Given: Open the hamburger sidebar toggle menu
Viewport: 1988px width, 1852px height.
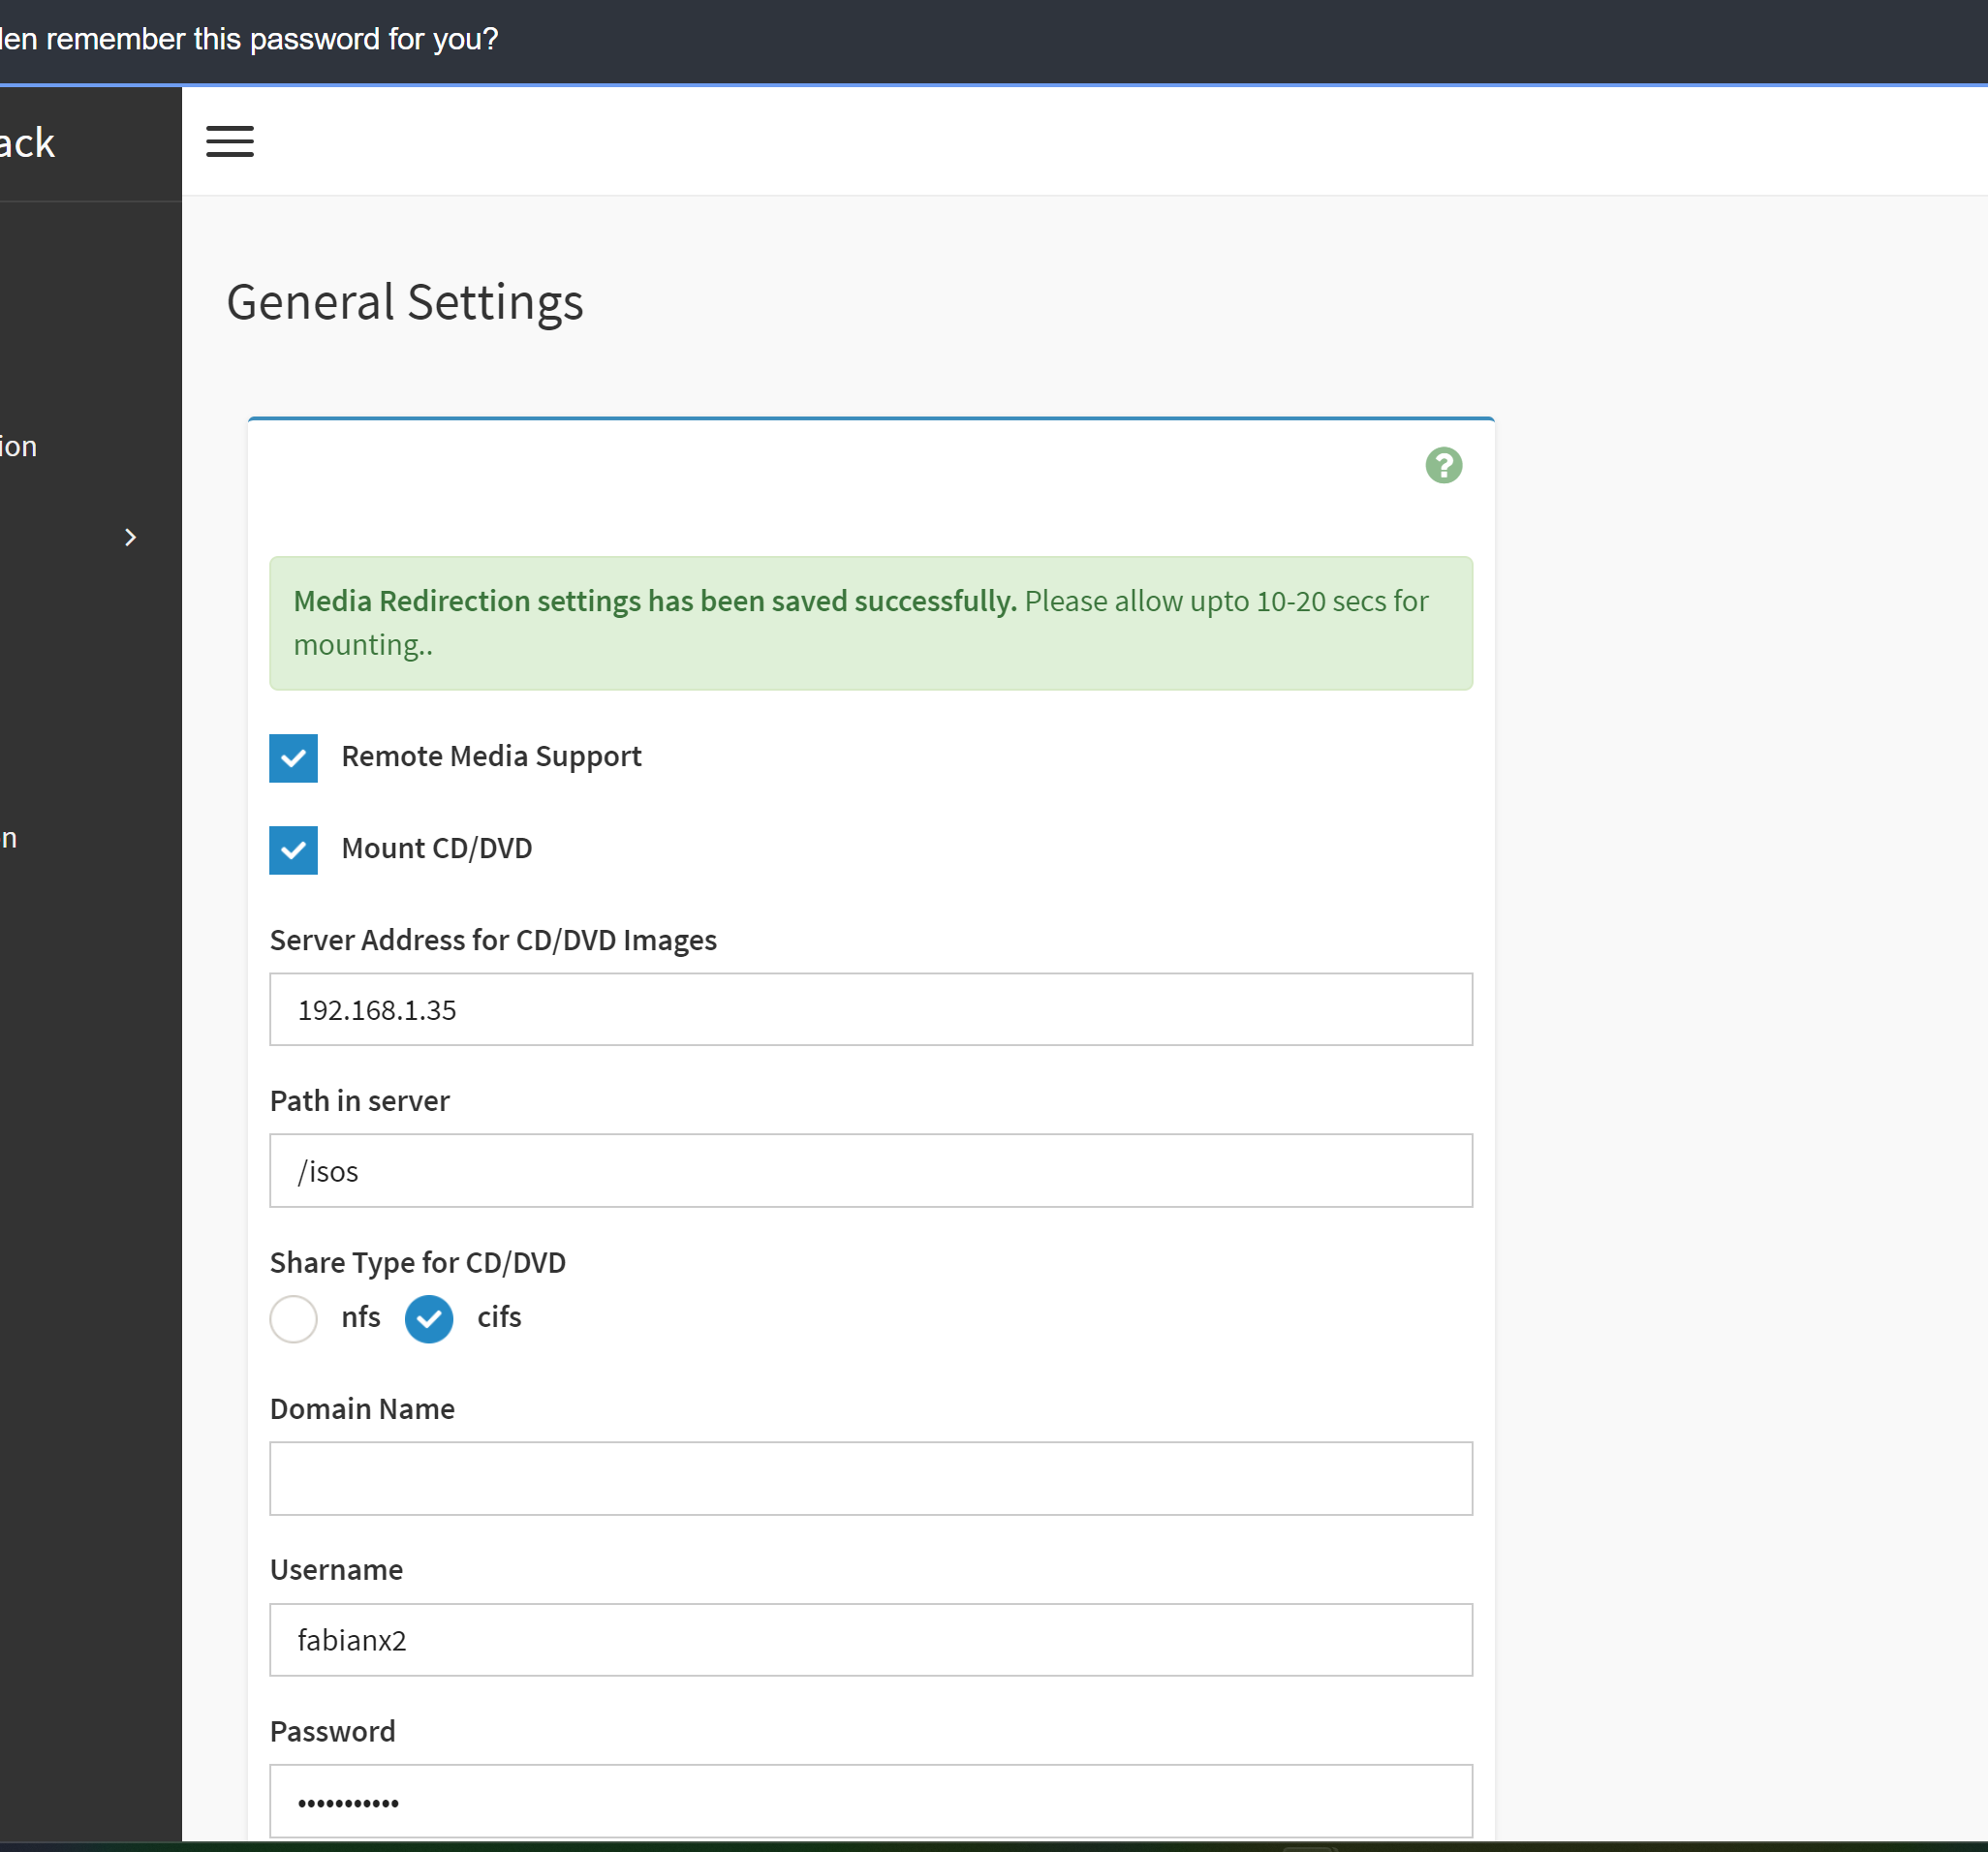Looking at the screenshot, I should pyautogui.click(x=229, y=141).
